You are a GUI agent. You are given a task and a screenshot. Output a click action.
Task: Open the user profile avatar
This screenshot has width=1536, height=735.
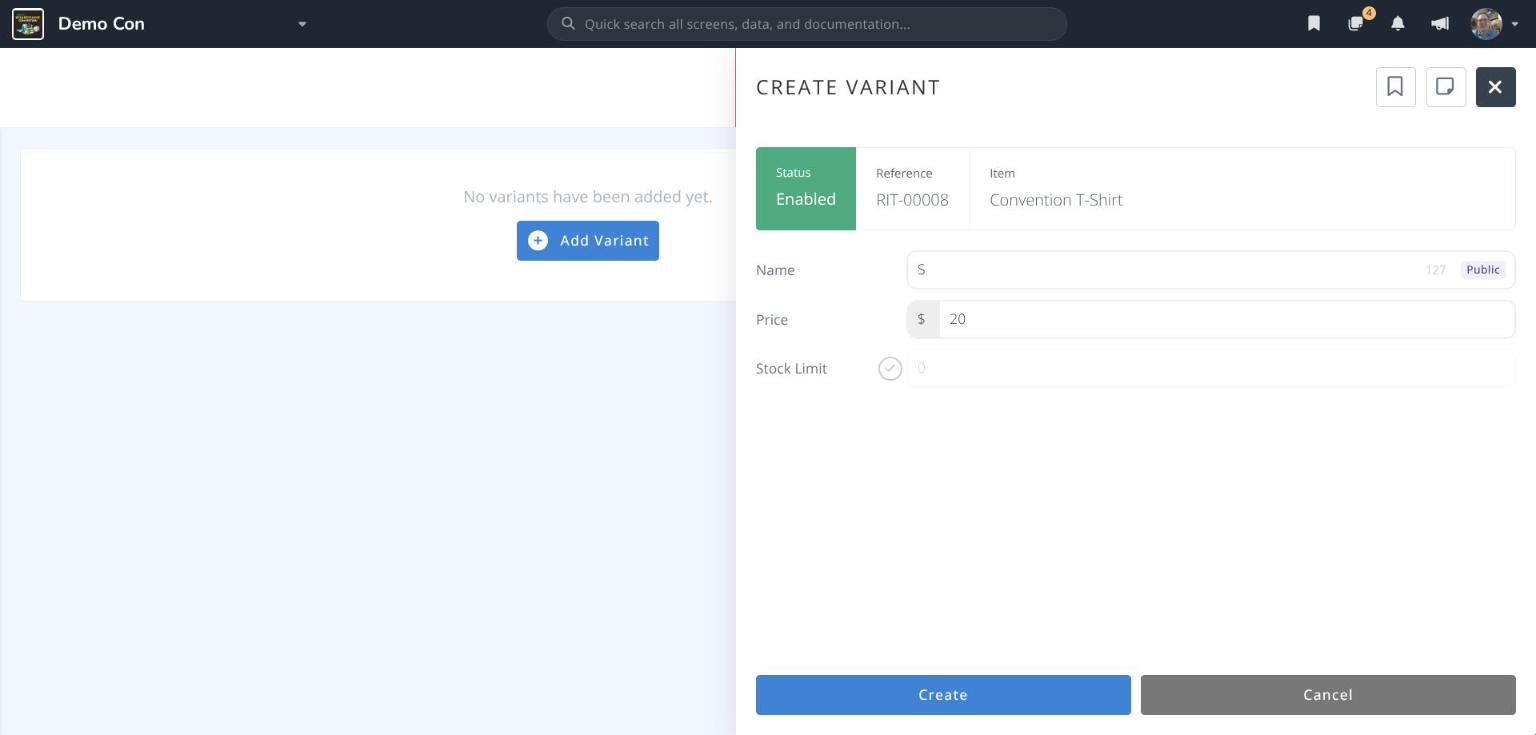1486,24
